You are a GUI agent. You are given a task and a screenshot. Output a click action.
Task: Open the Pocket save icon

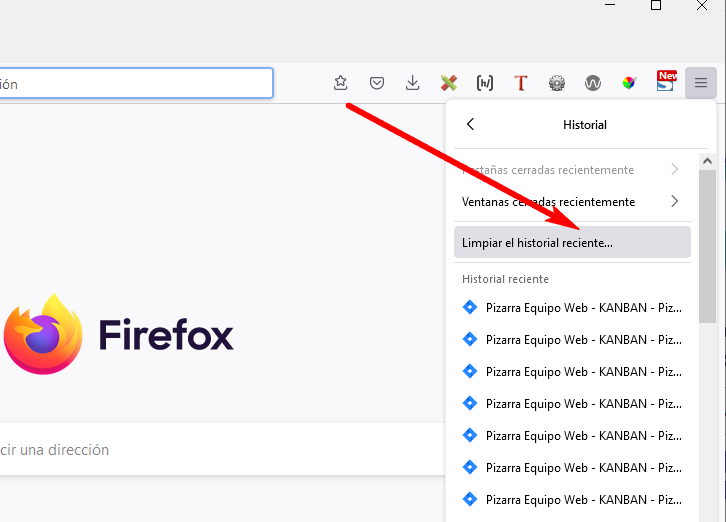[x=377, y=83]
